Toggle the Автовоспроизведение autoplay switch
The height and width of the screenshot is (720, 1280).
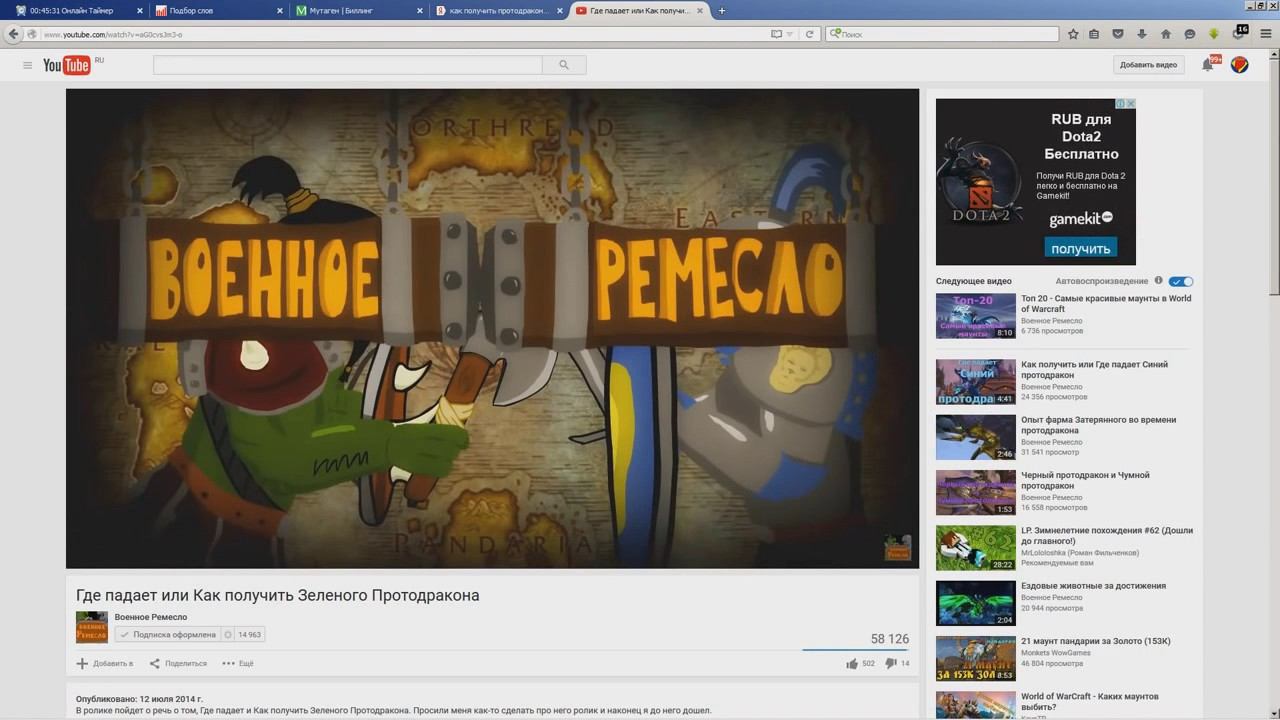pos(1181,281)
